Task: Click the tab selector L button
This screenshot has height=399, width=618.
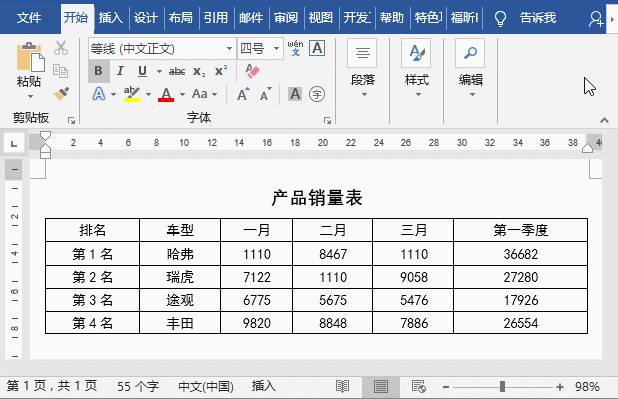Action: coord(14,144)
